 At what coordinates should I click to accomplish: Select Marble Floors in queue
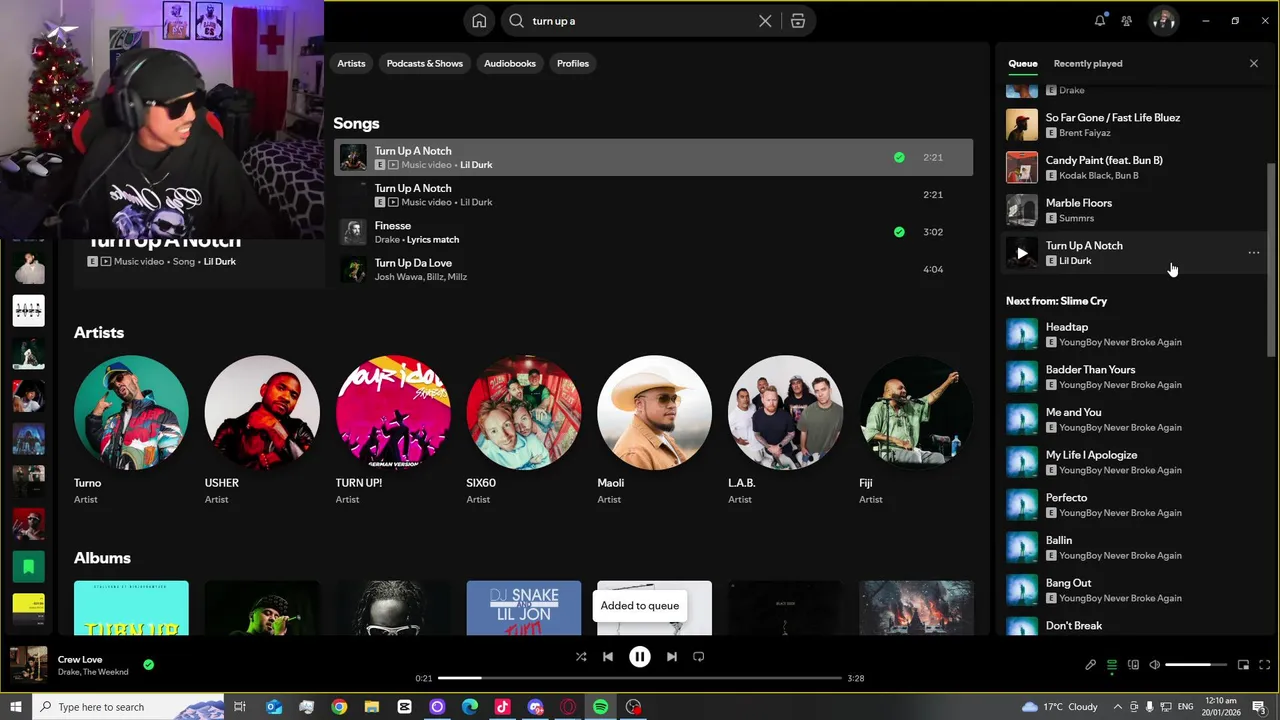click(x=1135, y=210)
